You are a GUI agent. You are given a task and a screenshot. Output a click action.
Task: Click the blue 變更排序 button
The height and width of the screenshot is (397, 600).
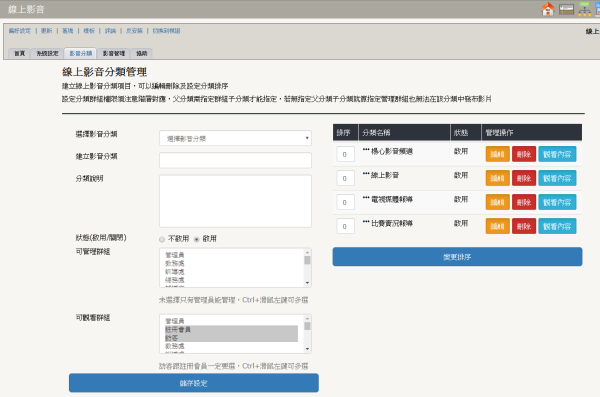[457, 257]
